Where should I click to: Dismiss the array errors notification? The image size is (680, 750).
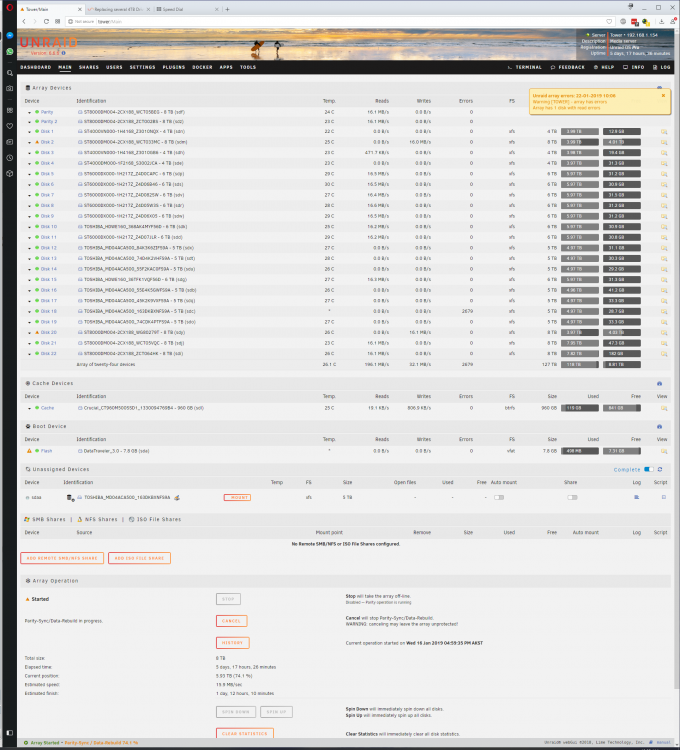[x=663, y=96]
